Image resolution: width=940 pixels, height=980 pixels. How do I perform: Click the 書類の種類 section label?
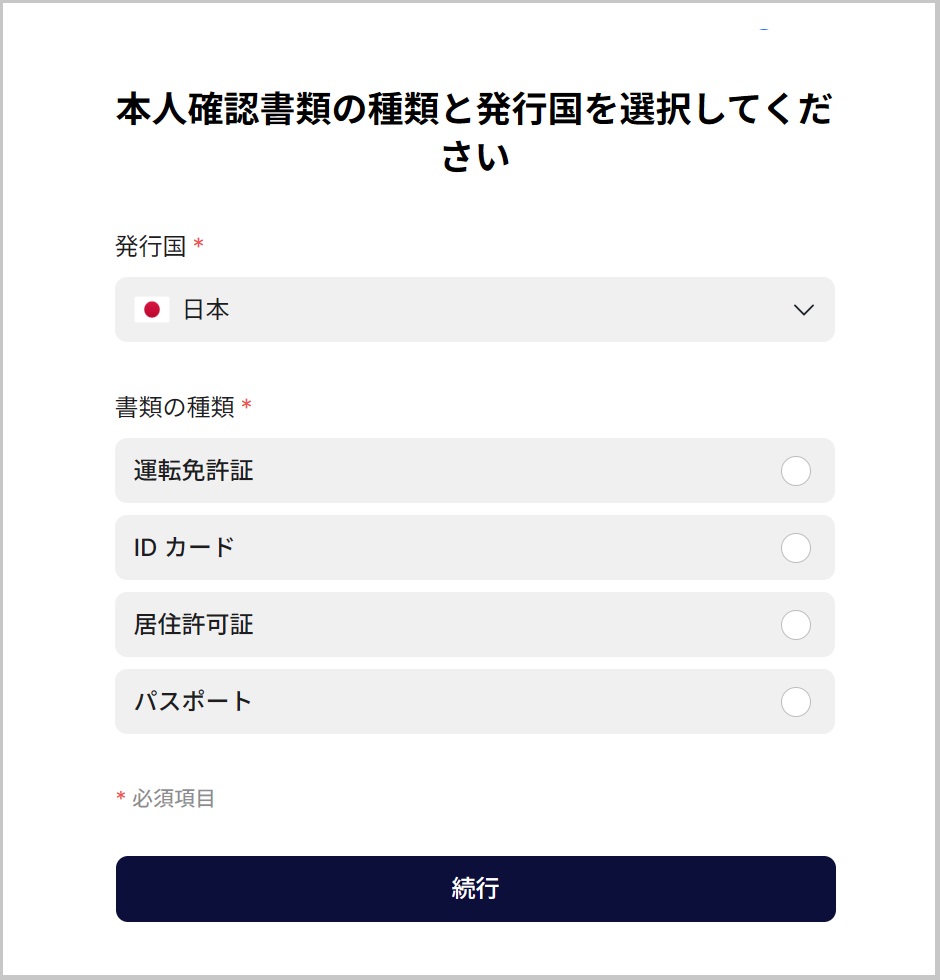click(175, 407)
